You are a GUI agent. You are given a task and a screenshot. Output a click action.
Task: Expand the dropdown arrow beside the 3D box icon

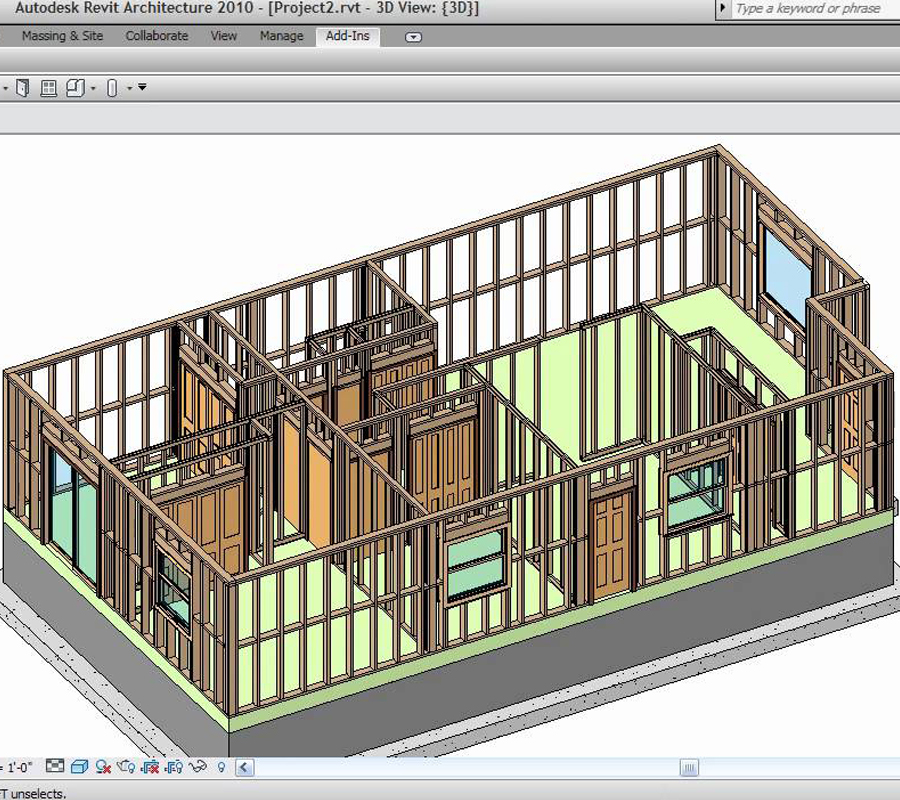[93, 88]
